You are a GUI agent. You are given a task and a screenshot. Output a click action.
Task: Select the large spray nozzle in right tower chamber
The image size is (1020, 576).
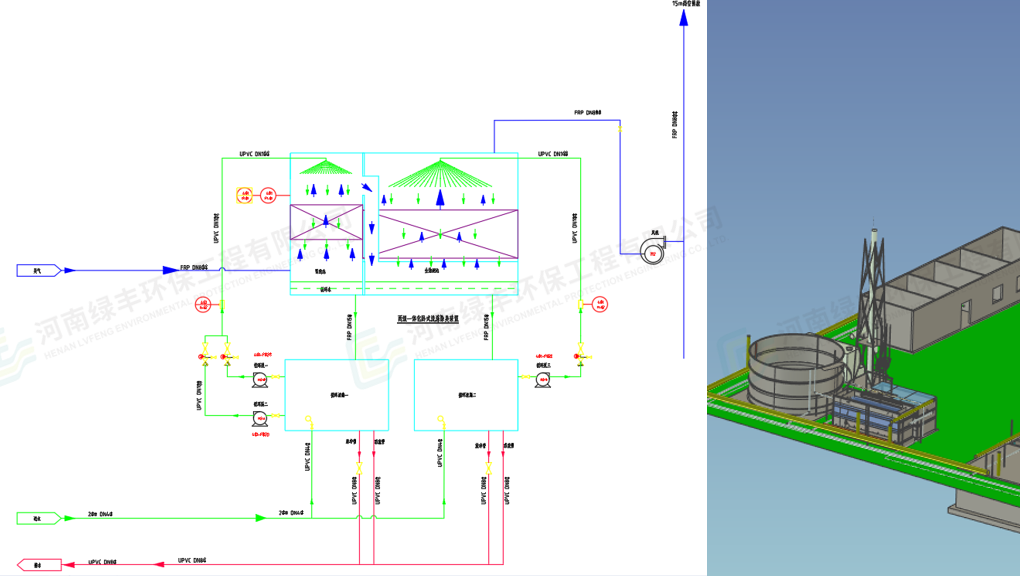[439, 174]
